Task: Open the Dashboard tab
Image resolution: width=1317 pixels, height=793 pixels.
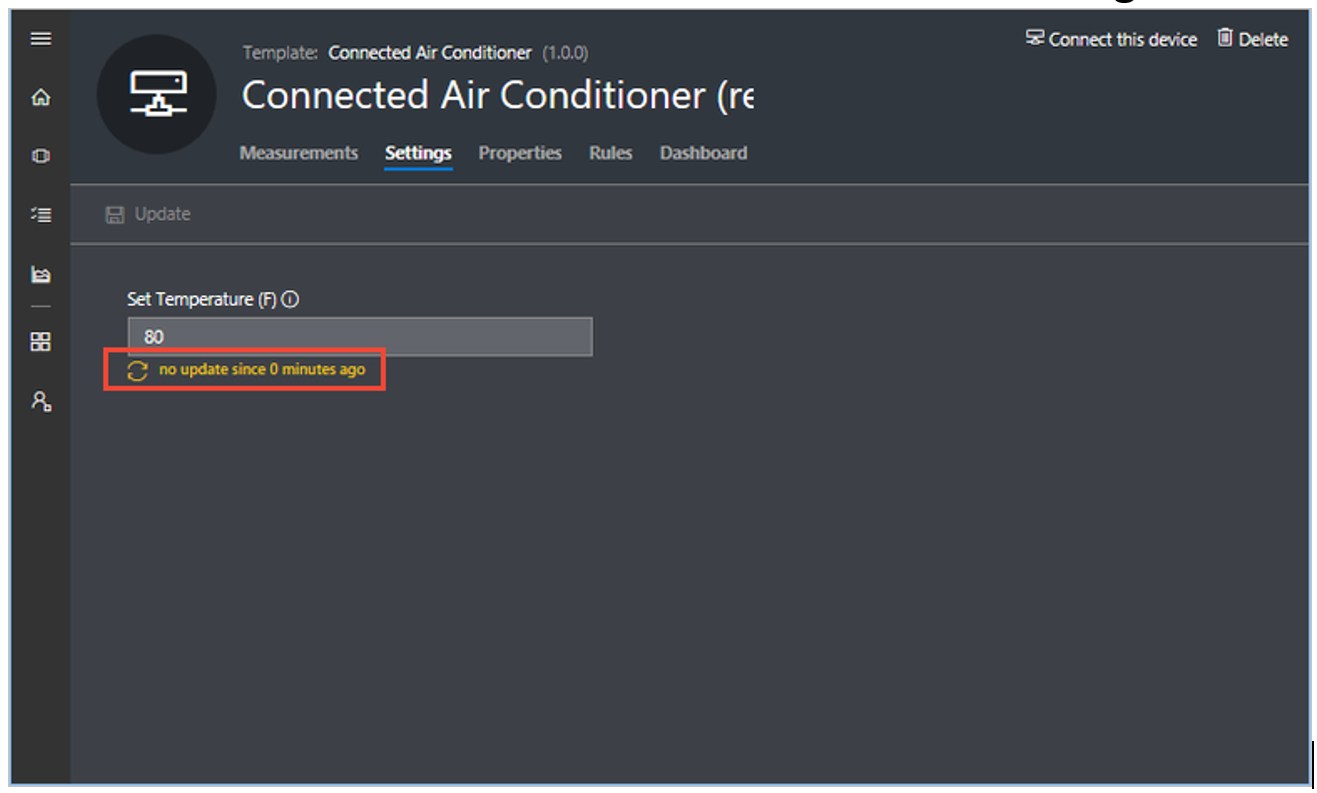Action: click(x=703, y=153)
